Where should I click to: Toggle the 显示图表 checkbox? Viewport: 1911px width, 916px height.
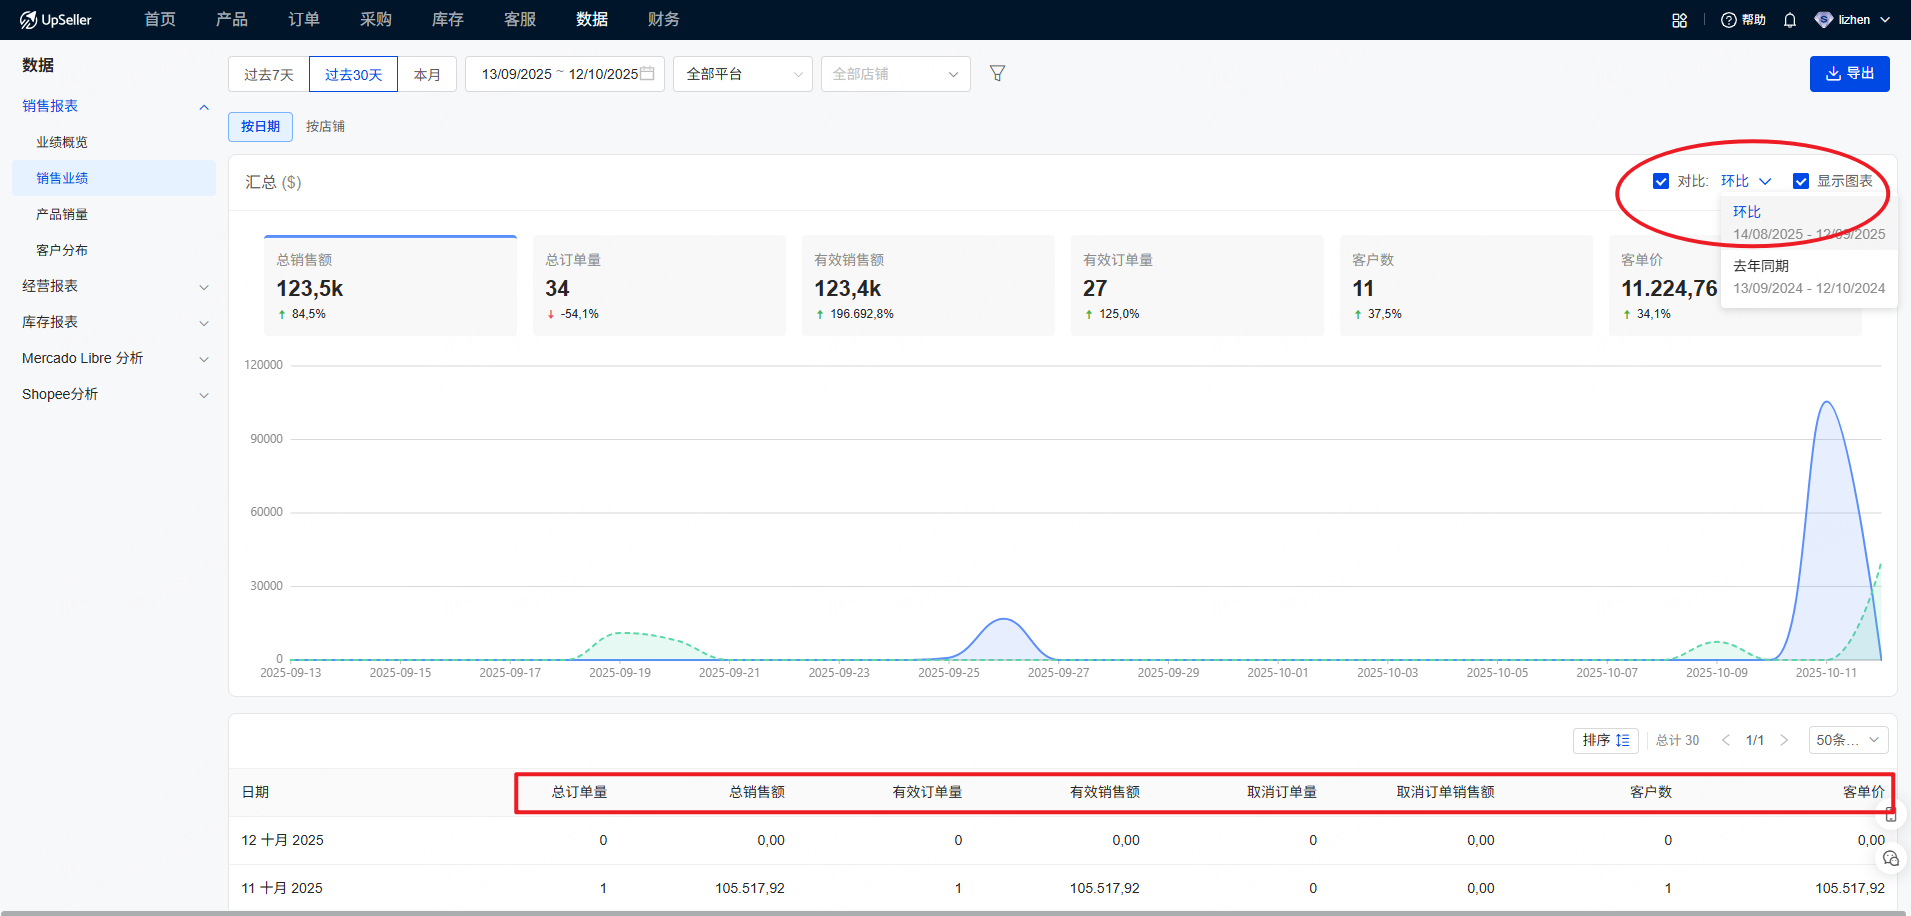pos(1801,181)
